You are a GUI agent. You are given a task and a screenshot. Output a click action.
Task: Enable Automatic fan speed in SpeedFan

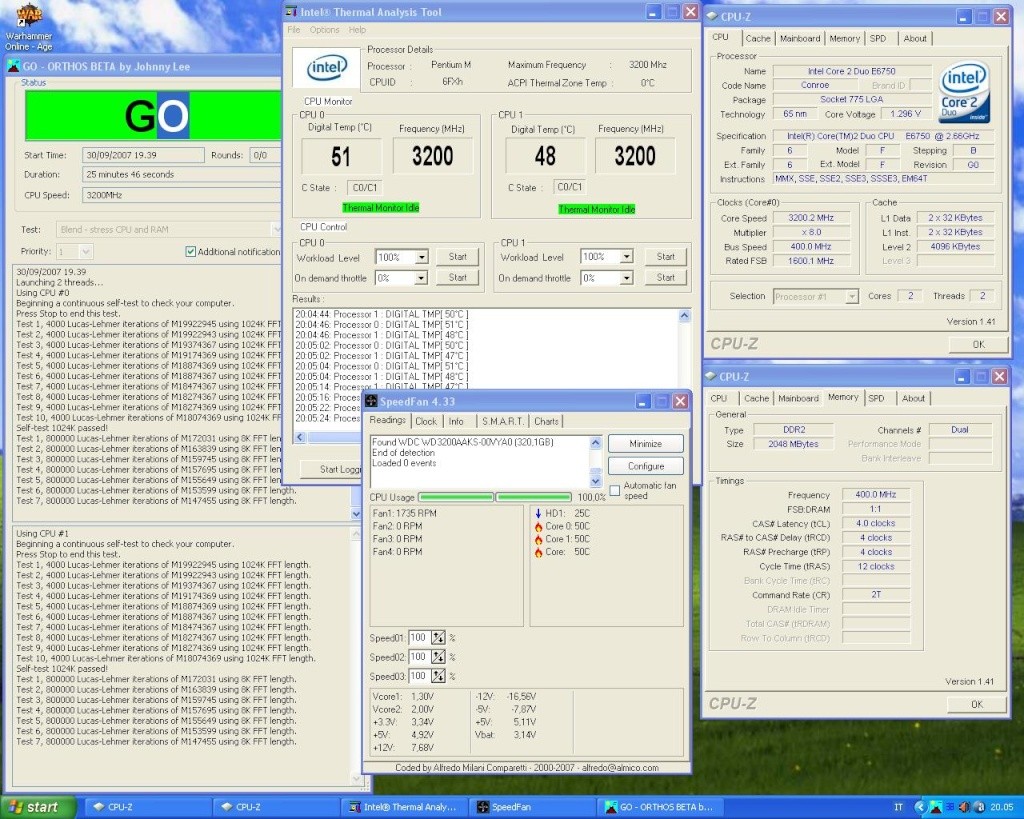[x=615, y=490]
